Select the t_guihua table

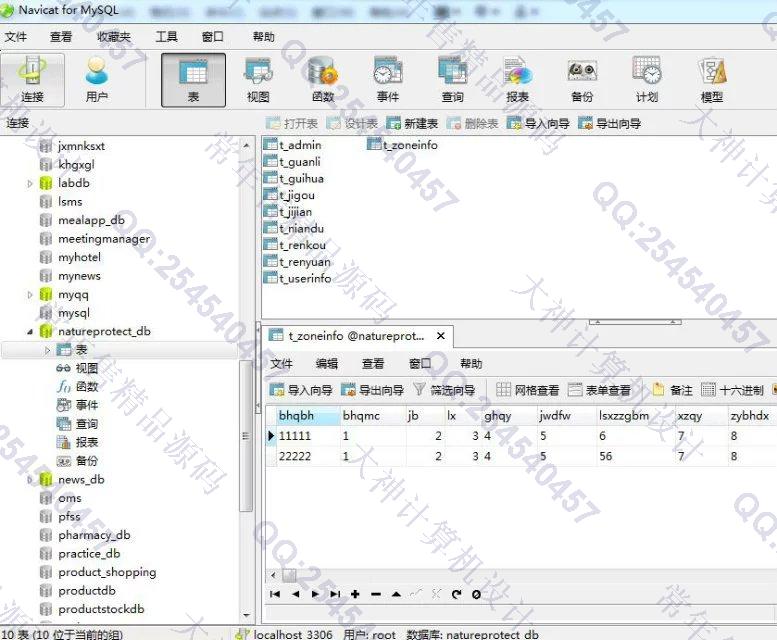click(294, 178)
